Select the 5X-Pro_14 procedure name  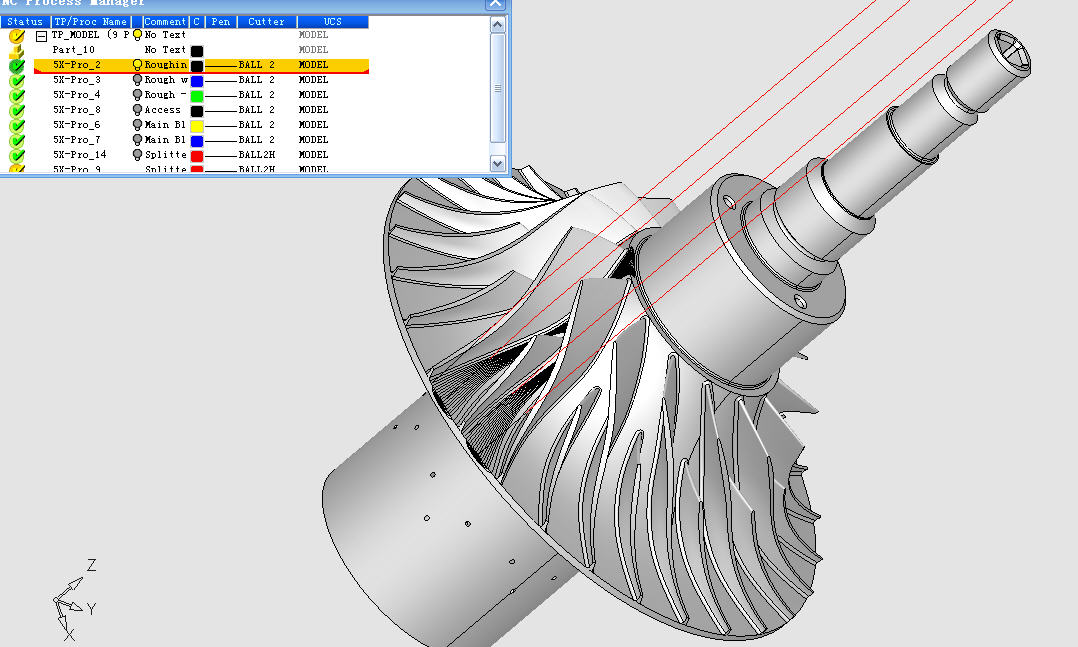click(80, 155)
